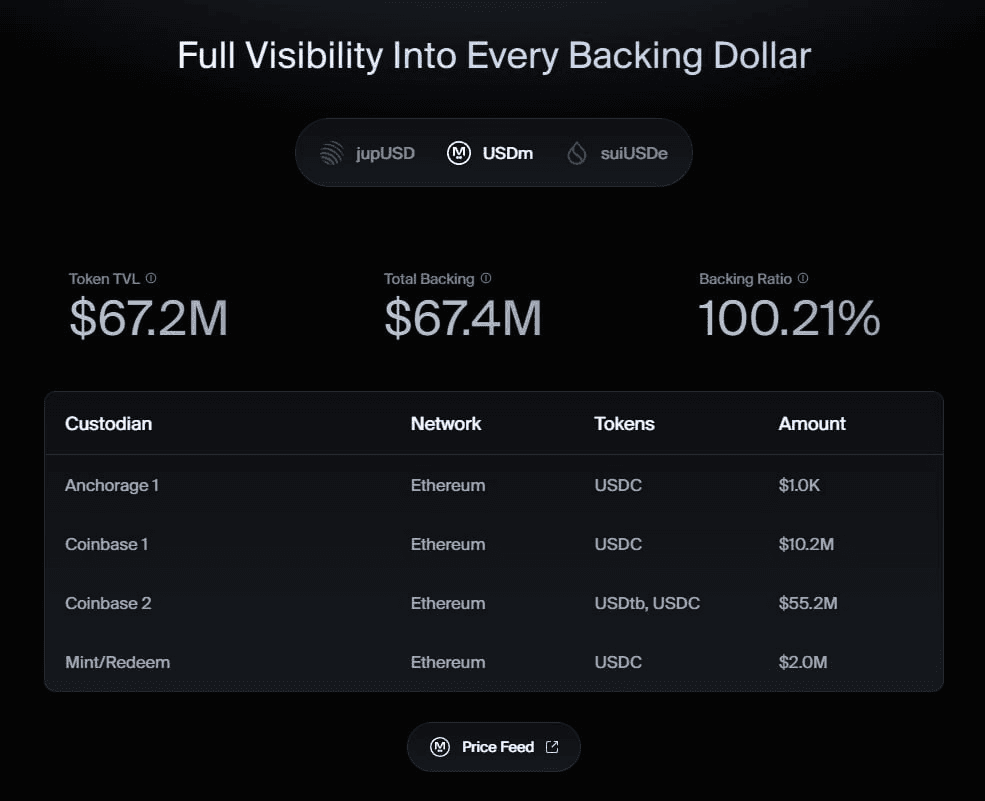
Task: Click info icon next to Backing Ratio
Action: pos(803,279)
